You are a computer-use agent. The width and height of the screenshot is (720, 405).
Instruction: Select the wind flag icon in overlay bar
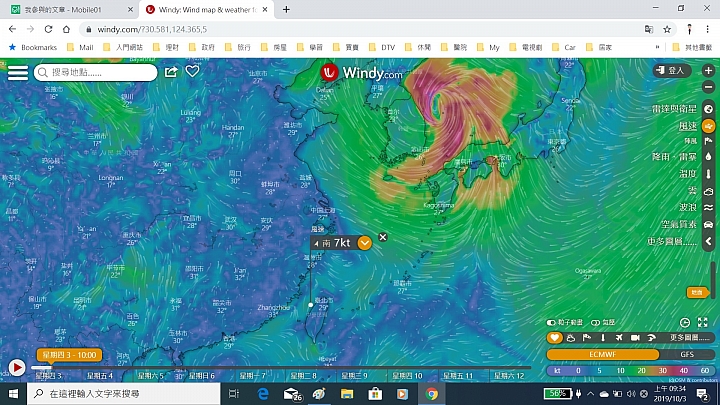587,338
